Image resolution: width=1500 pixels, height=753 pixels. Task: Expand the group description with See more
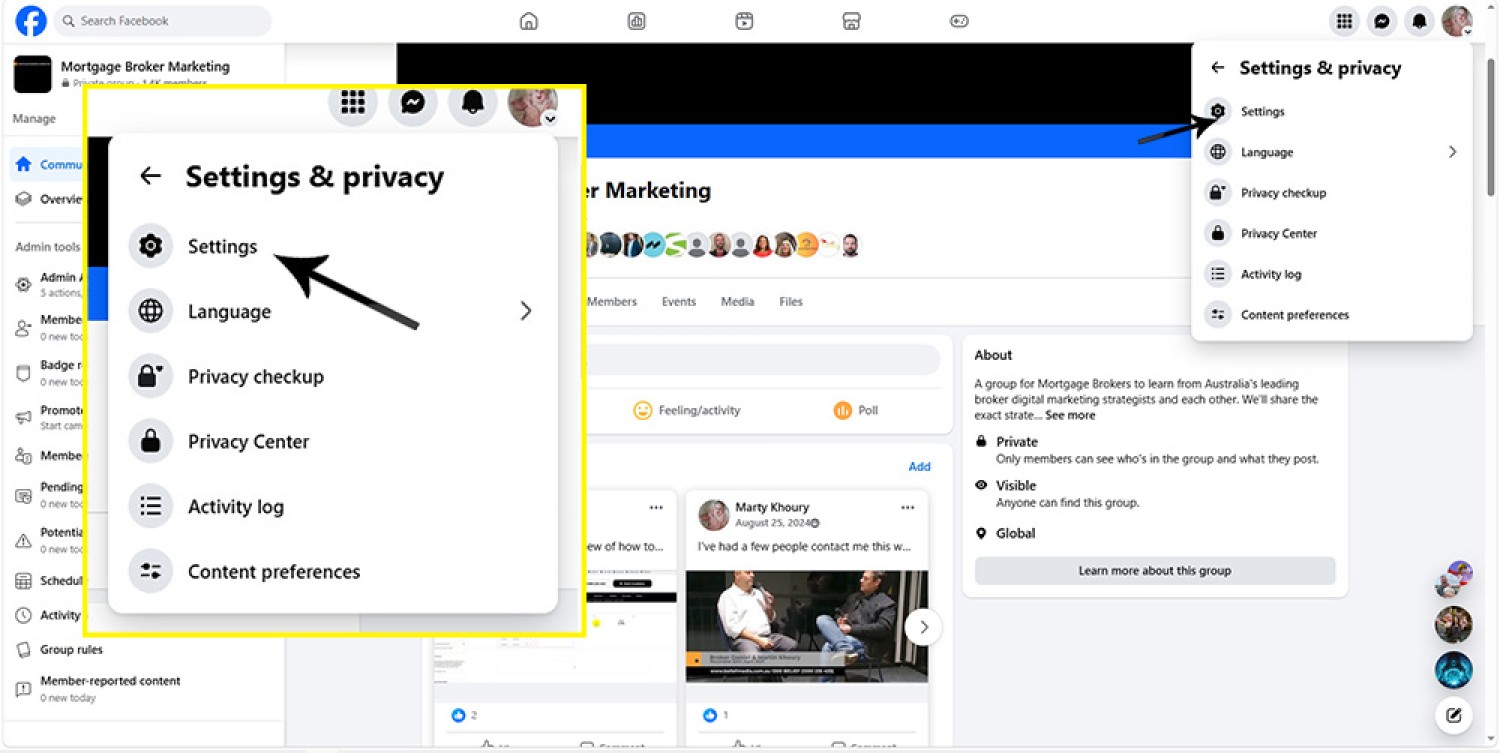(1070, 415)
